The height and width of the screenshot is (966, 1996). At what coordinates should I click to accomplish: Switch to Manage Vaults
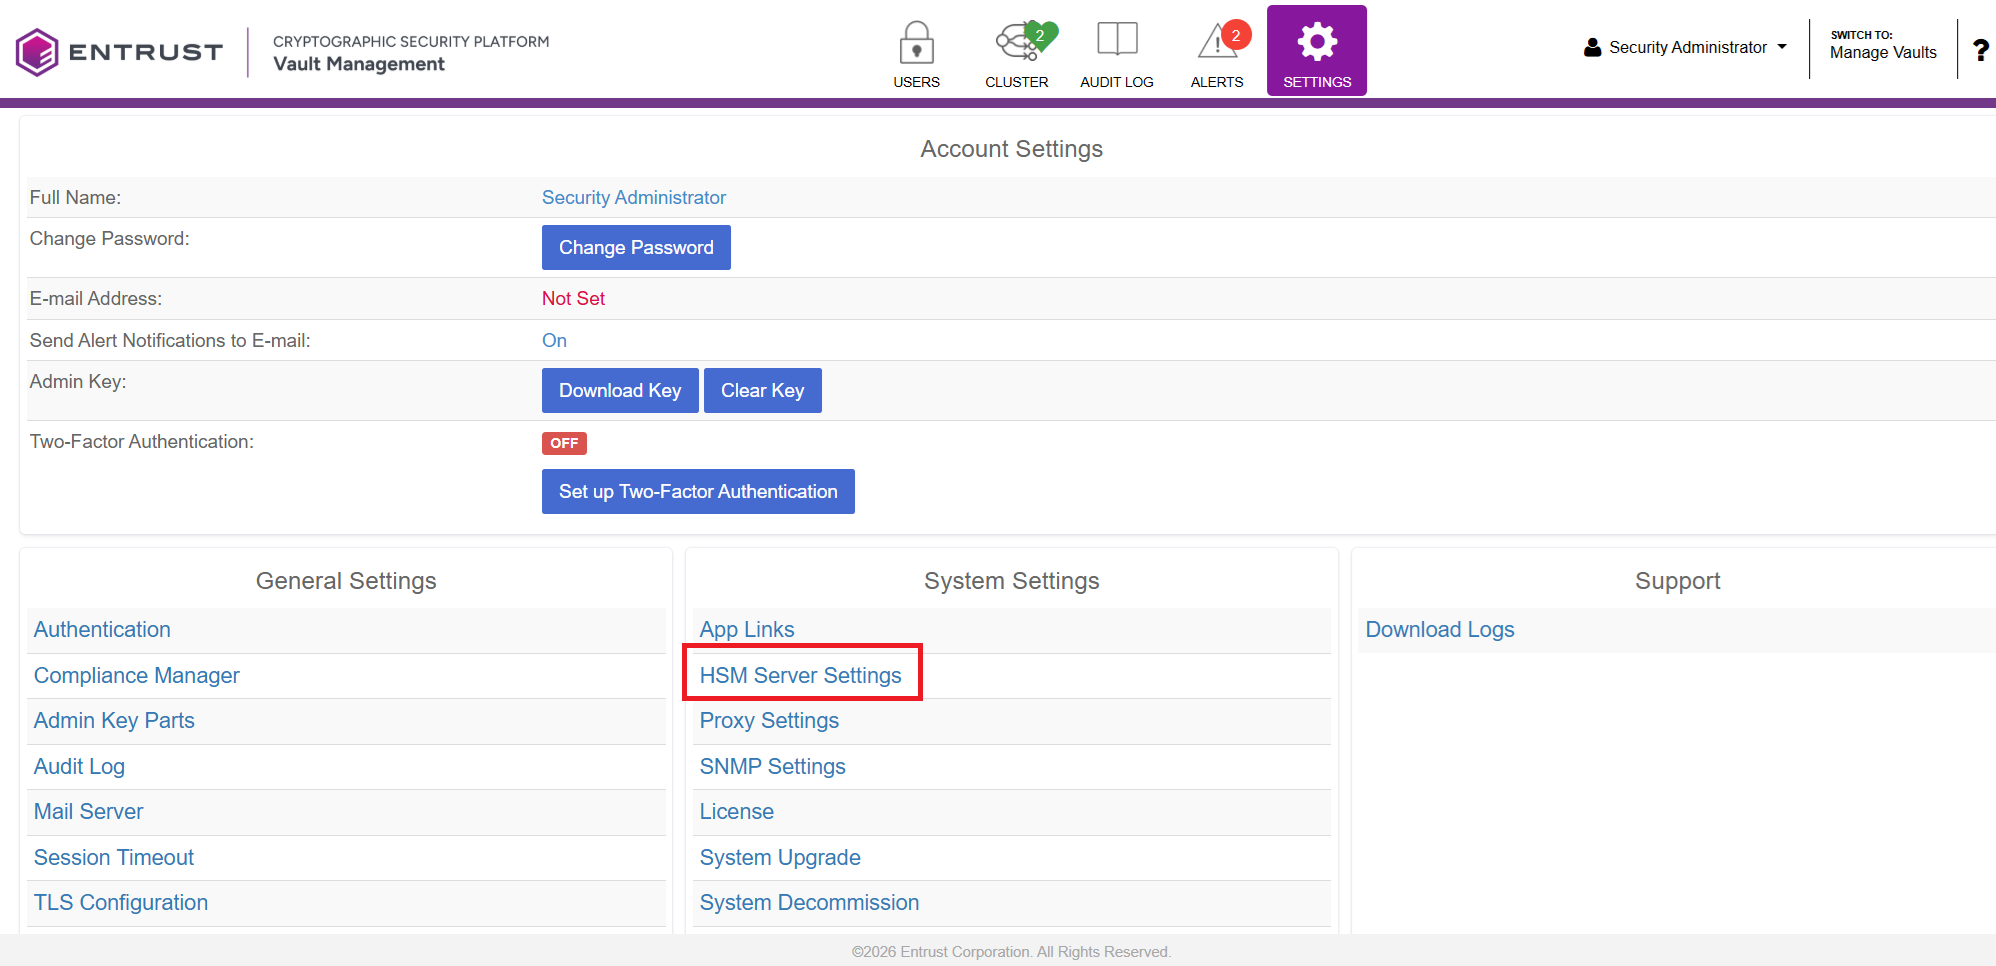[x=1882, y=52]
